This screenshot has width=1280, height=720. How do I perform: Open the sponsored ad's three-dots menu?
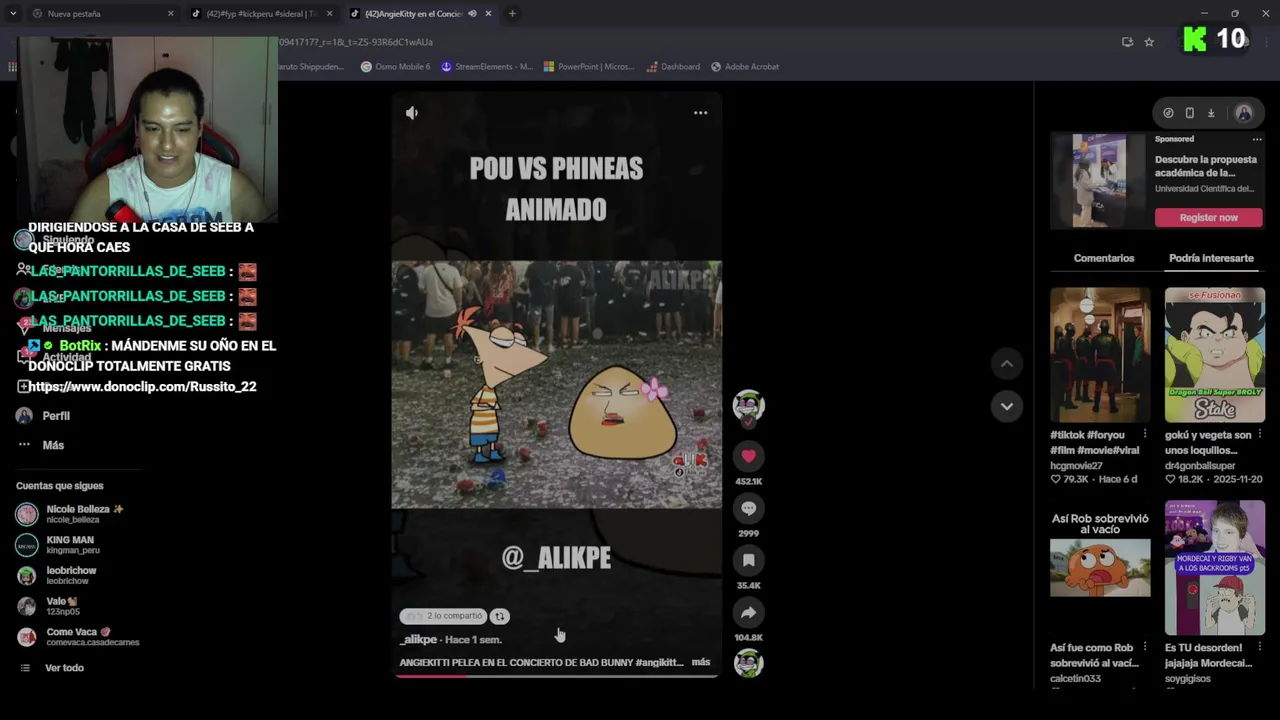1257,139
